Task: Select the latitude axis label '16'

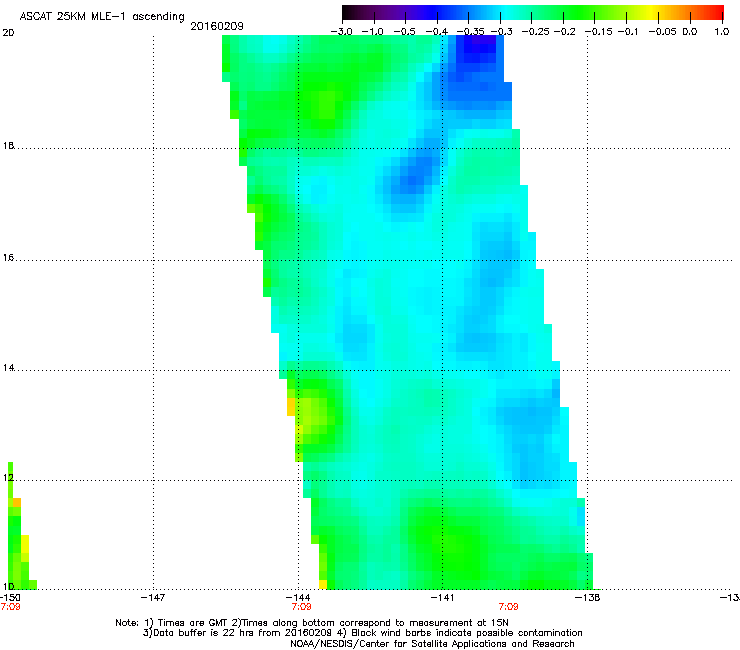Action: point(8,258)
